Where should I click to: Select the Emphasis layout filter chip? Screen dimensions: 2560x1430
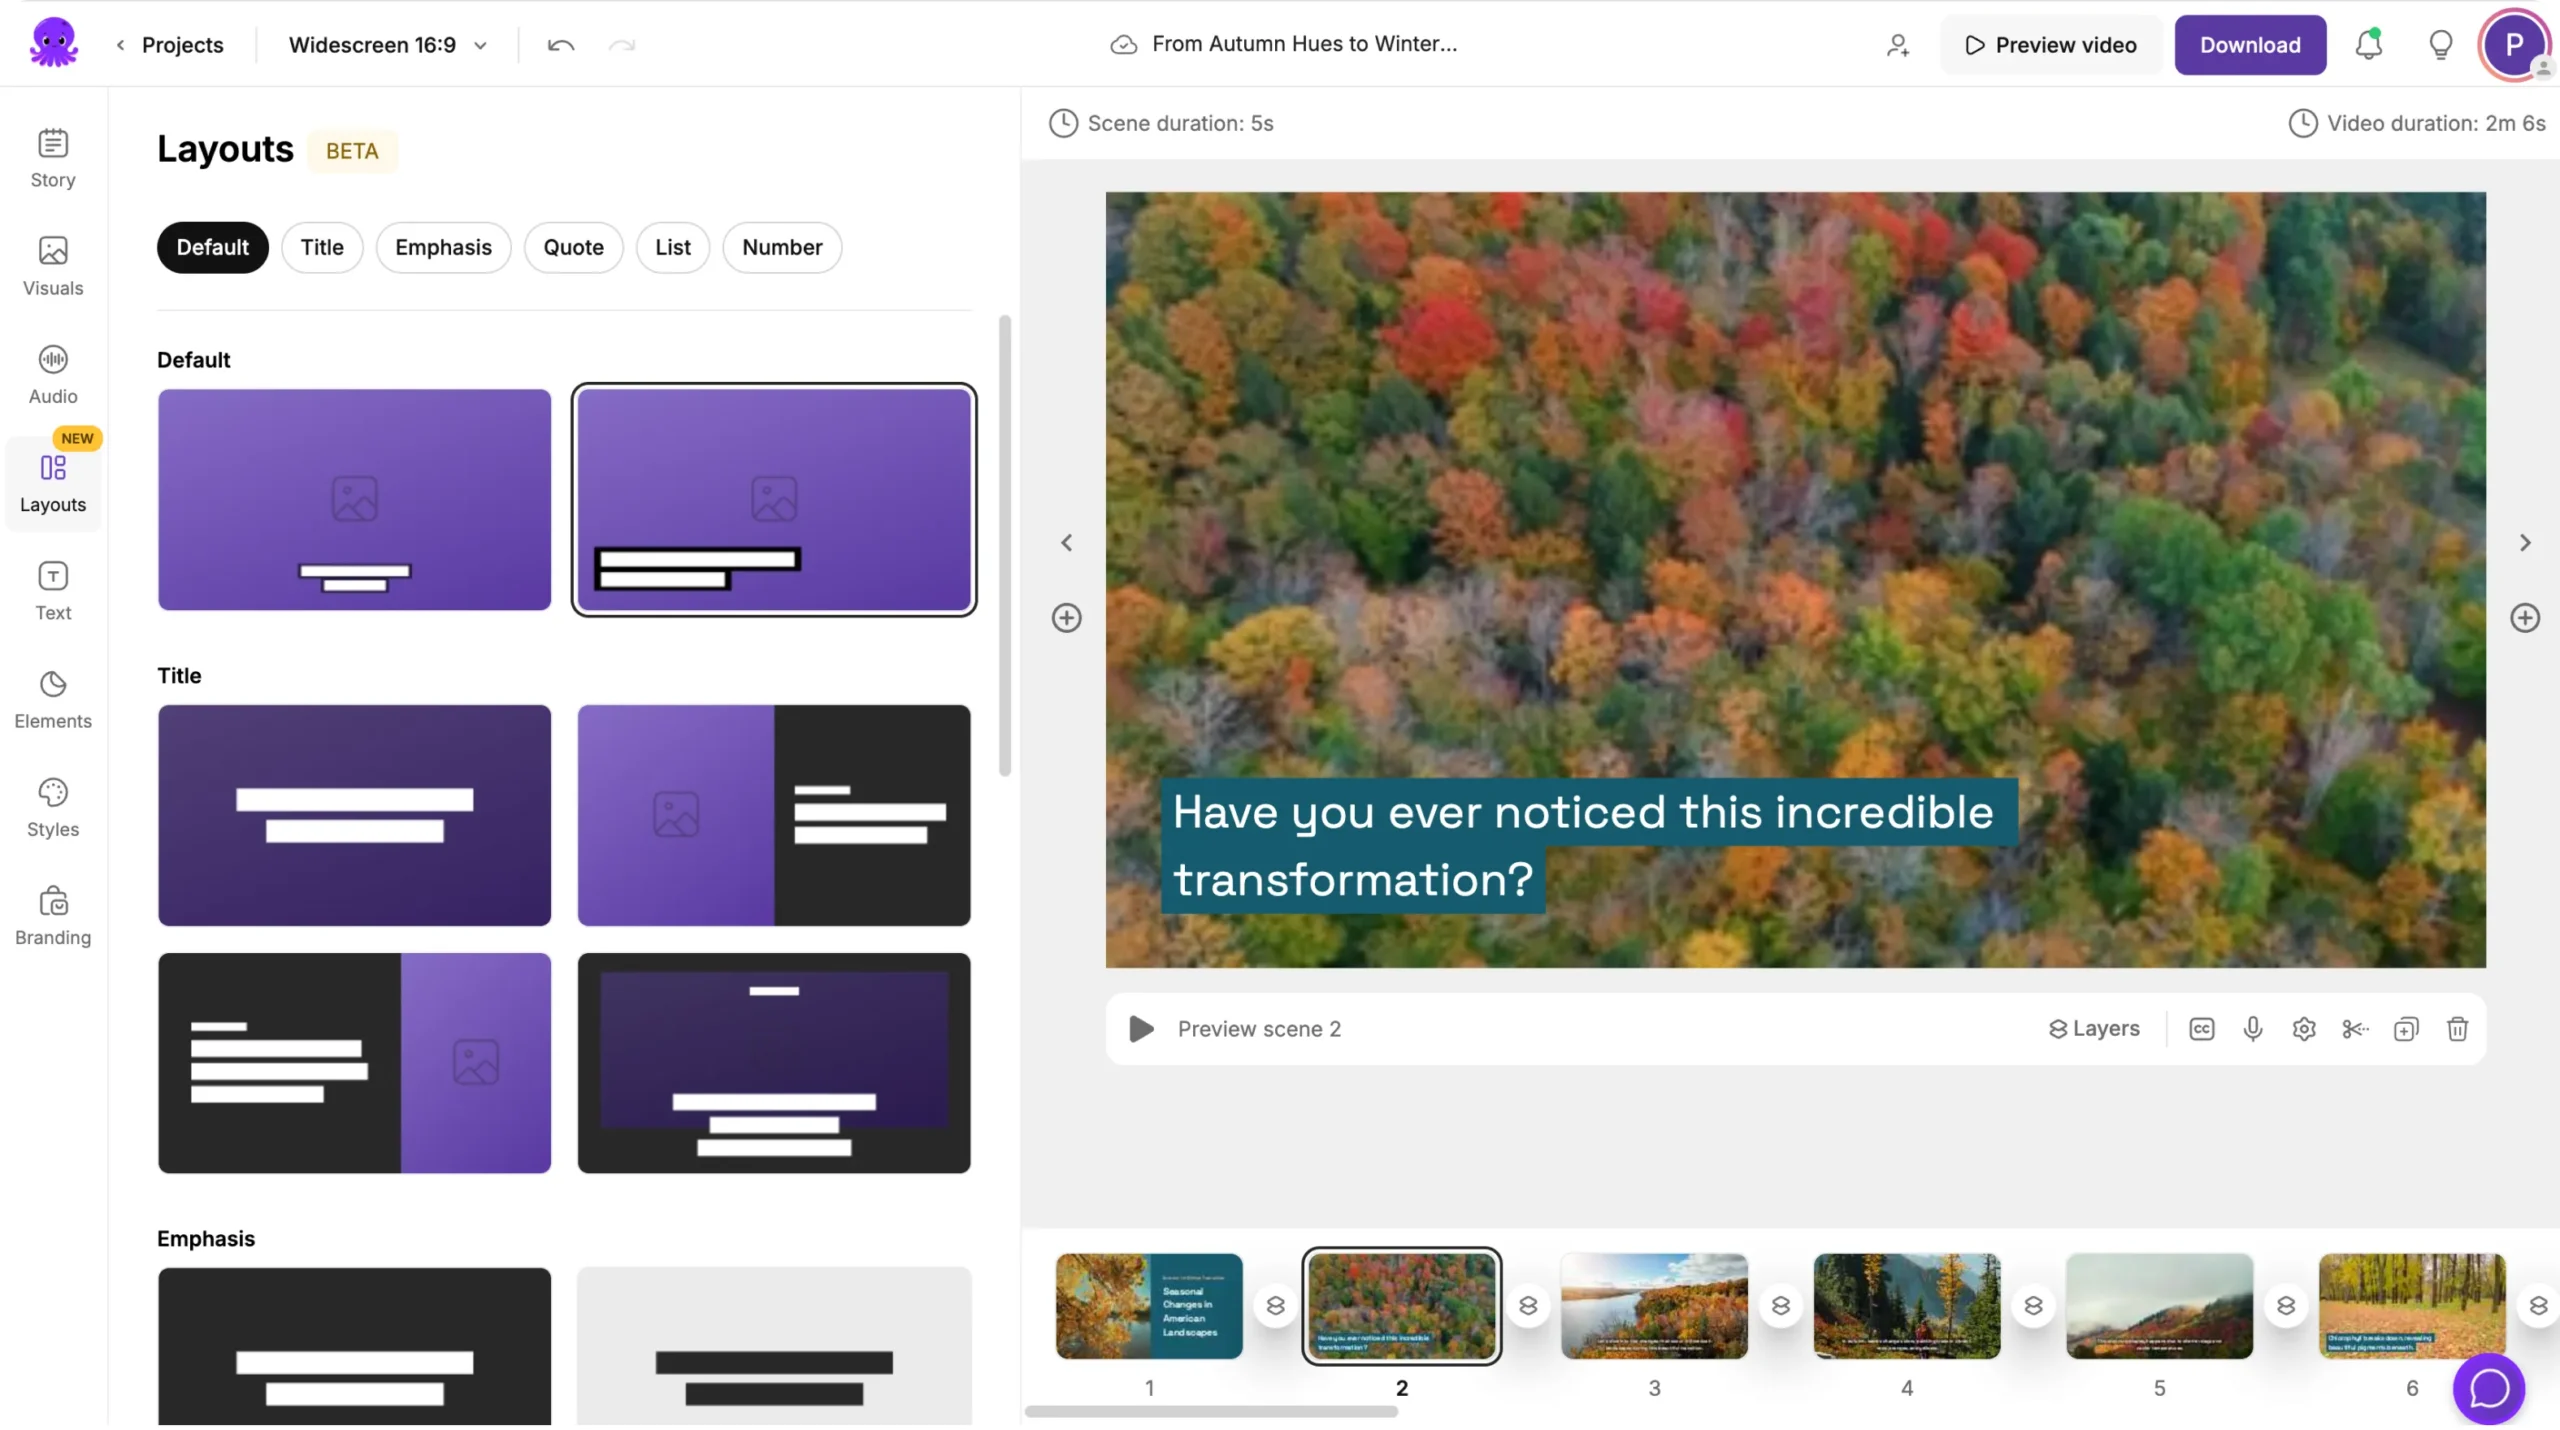point(443,247)
